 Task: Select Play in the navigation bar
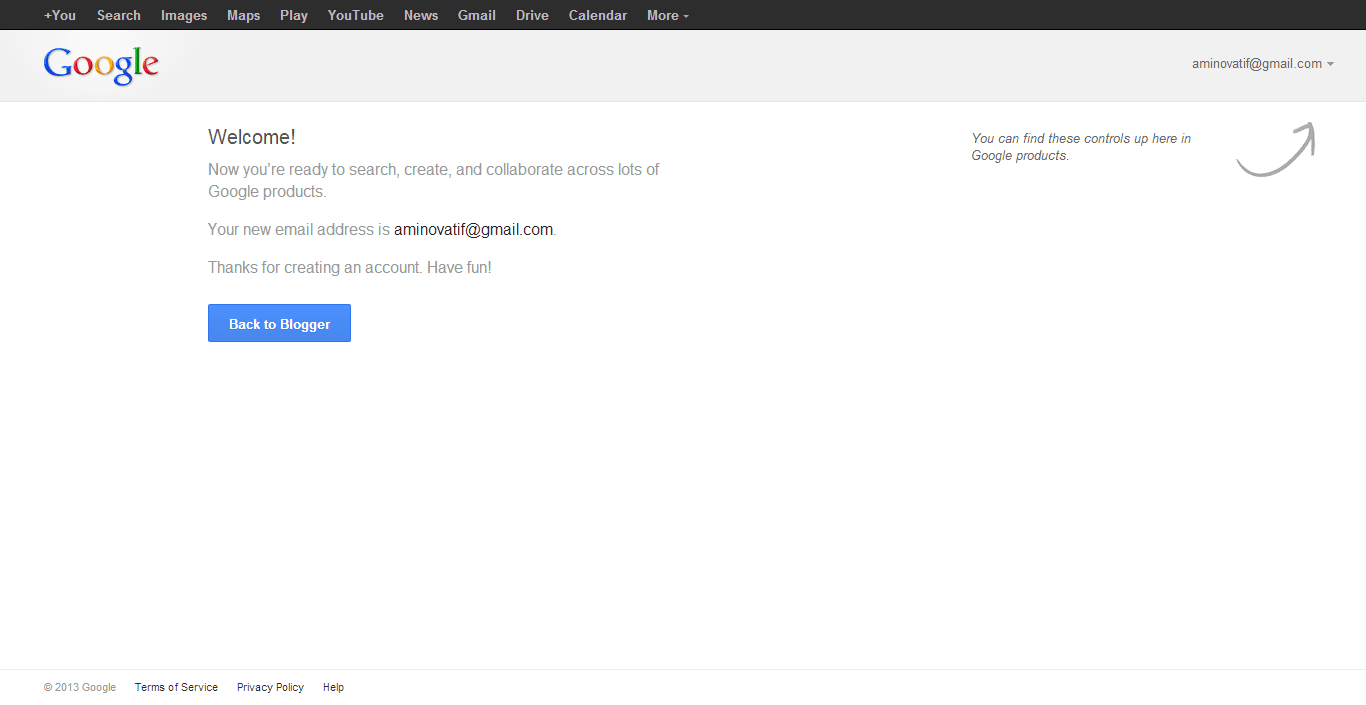click(294, 15)
